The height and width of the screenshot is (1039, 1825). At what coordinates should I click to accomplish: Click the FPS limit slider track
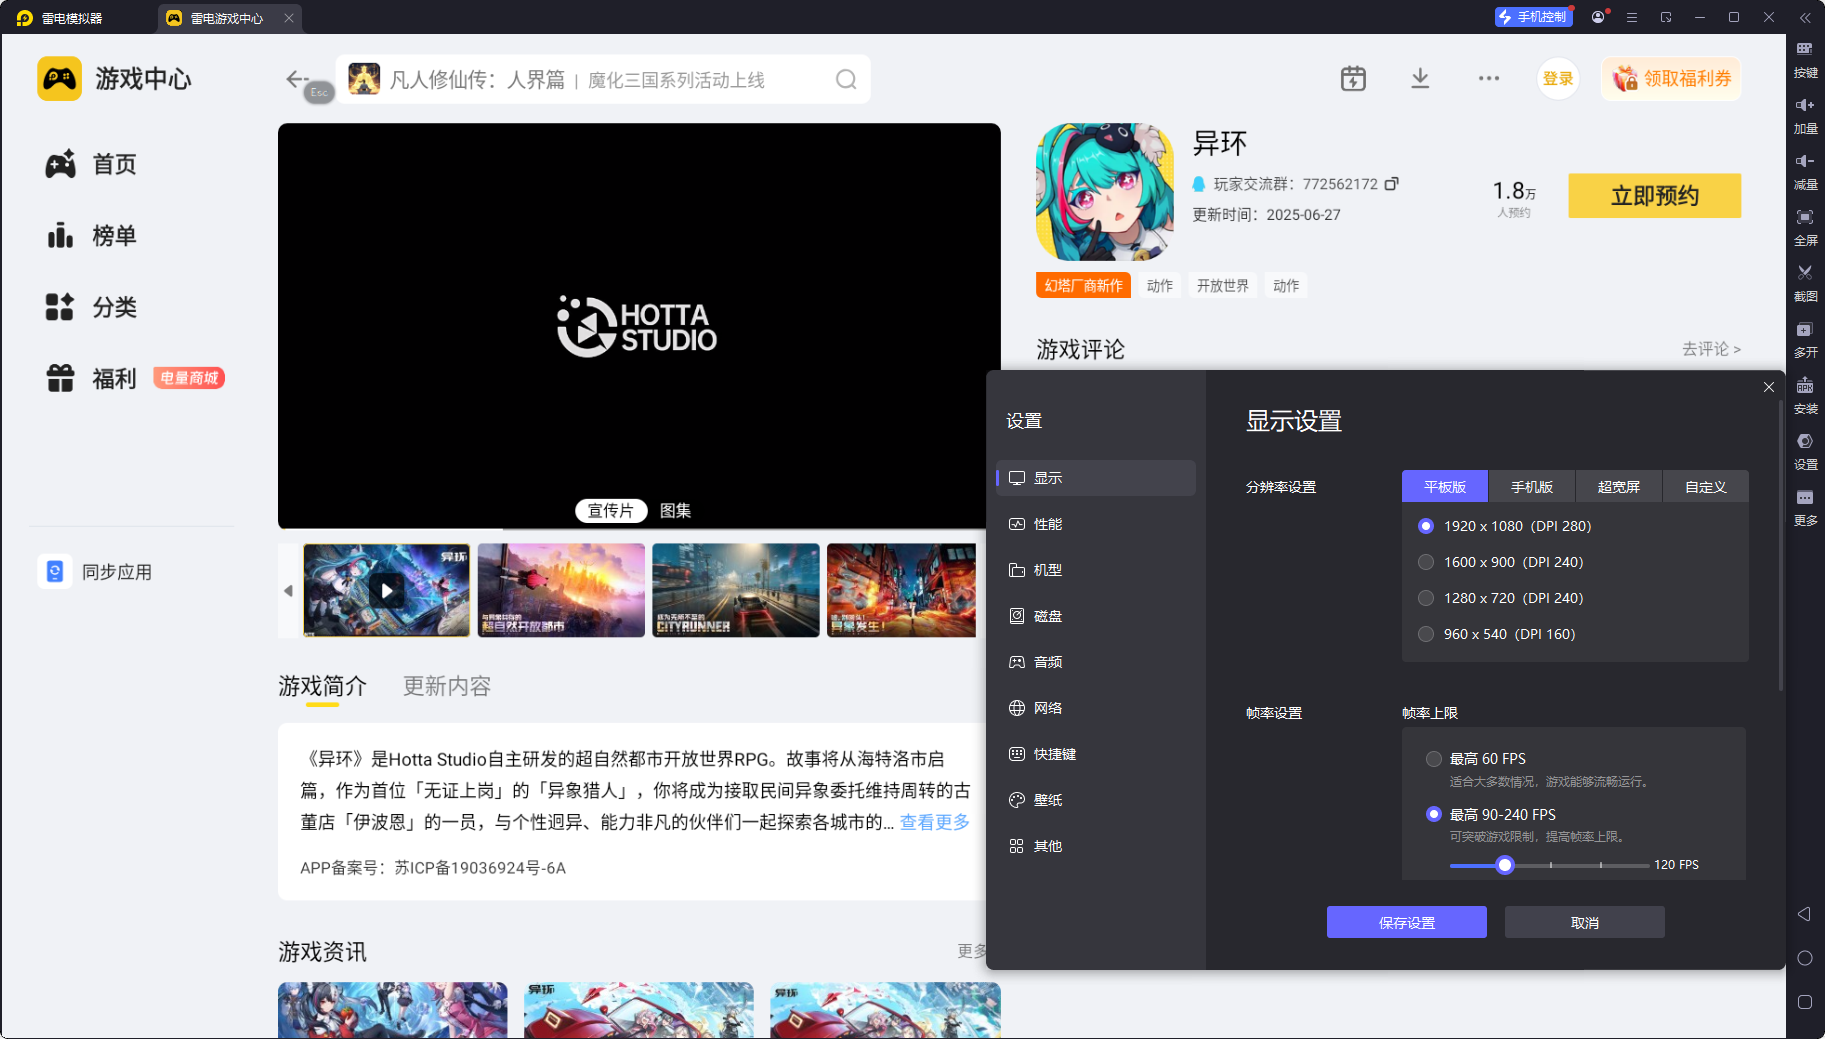pyautogui.click(x=1575, y=865)
